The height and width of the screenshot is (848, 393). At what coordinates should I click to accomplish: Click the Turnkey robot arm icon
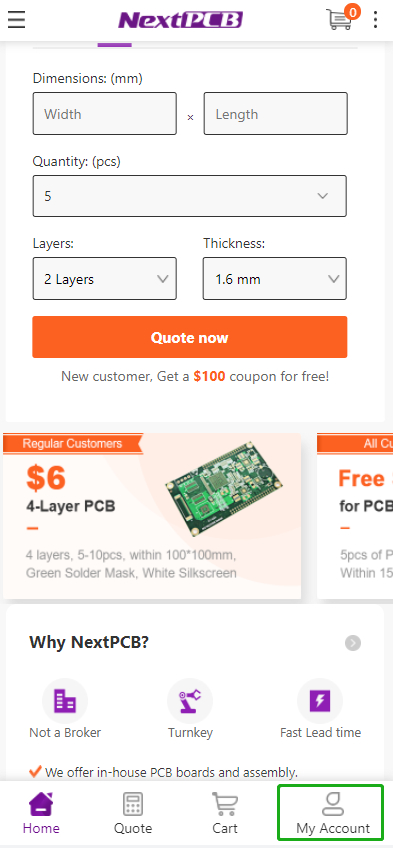tap(190, 701)
